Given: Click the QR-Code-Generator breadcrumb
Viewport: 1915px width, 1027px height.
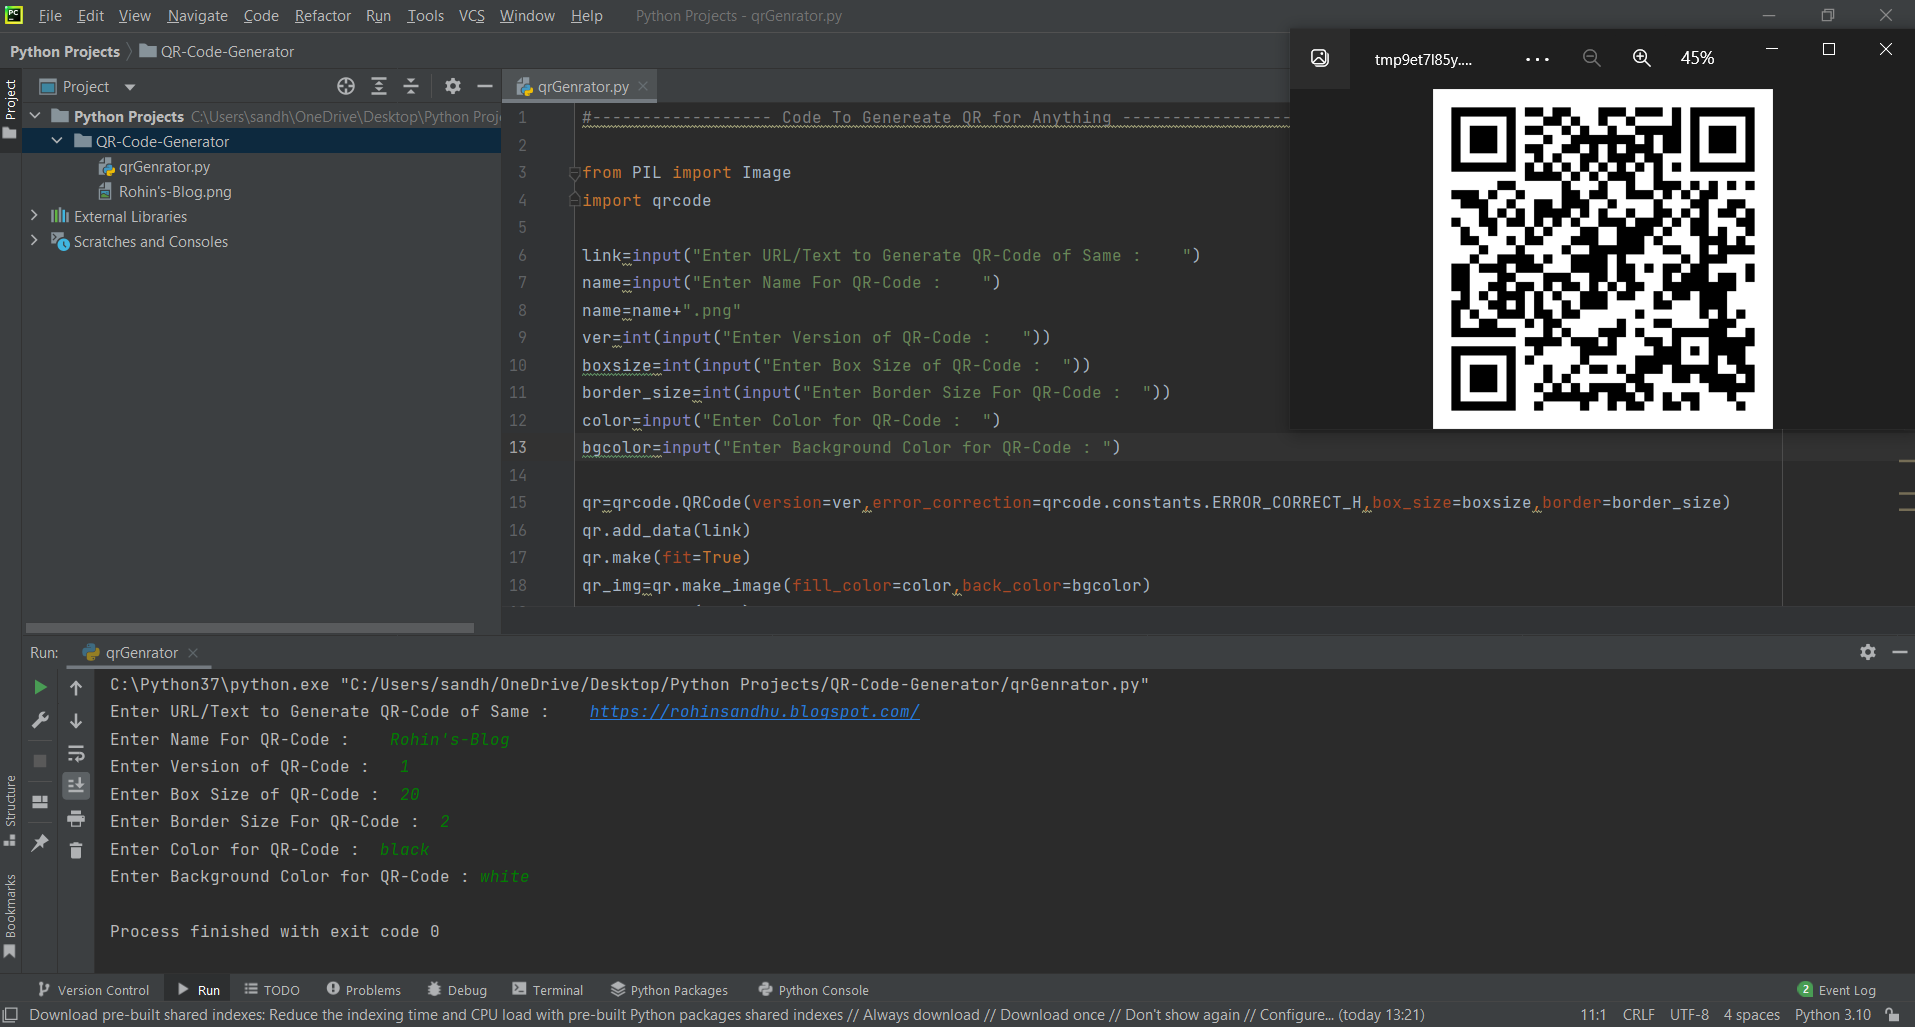Looking at the screenshot, I should (217, 52).
